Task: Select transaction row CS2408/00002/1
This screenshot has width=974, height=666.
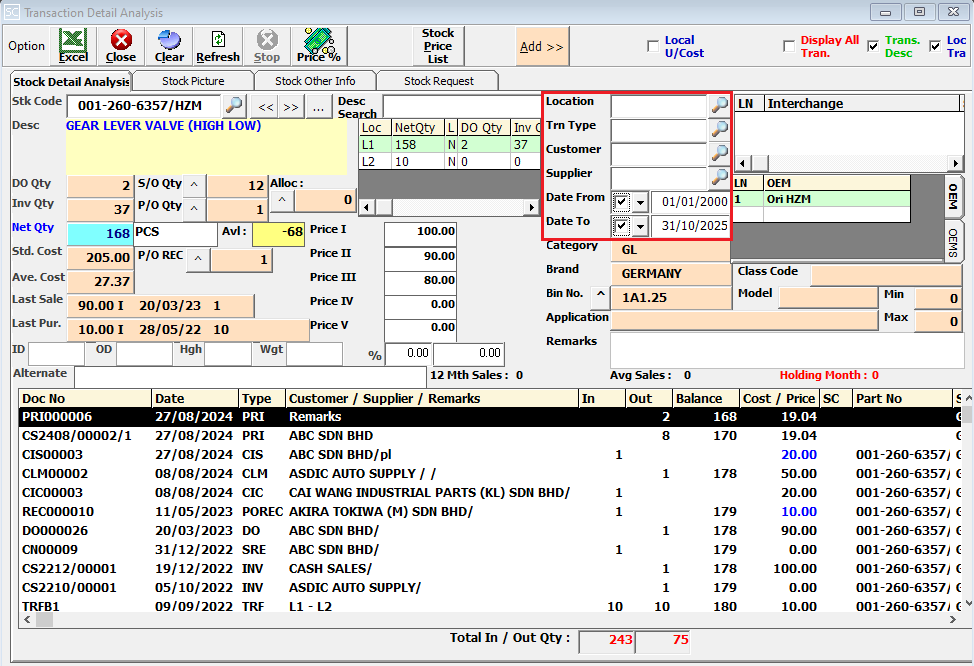Action: click(x=491, y=436)
